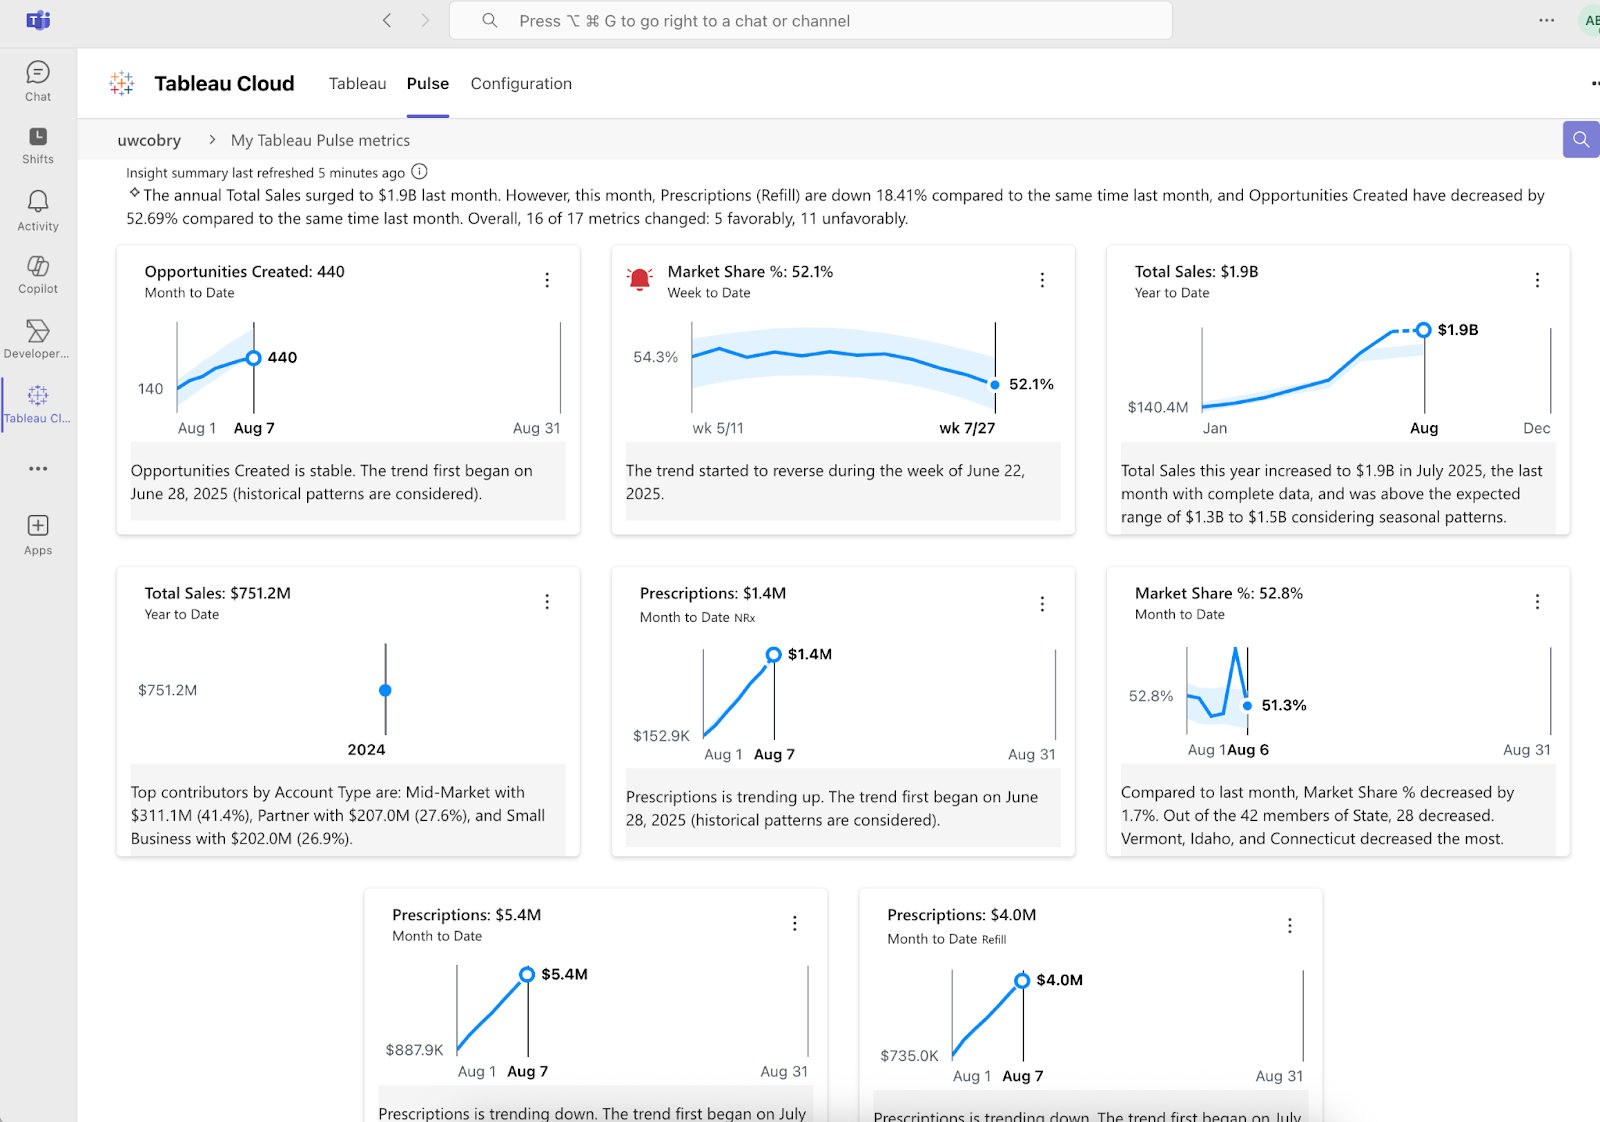Image resolution: width=1600 pixels, height=1122 pixels.
Task: Launch Copilot from the sidebar
Action: [x=37, y=273]
